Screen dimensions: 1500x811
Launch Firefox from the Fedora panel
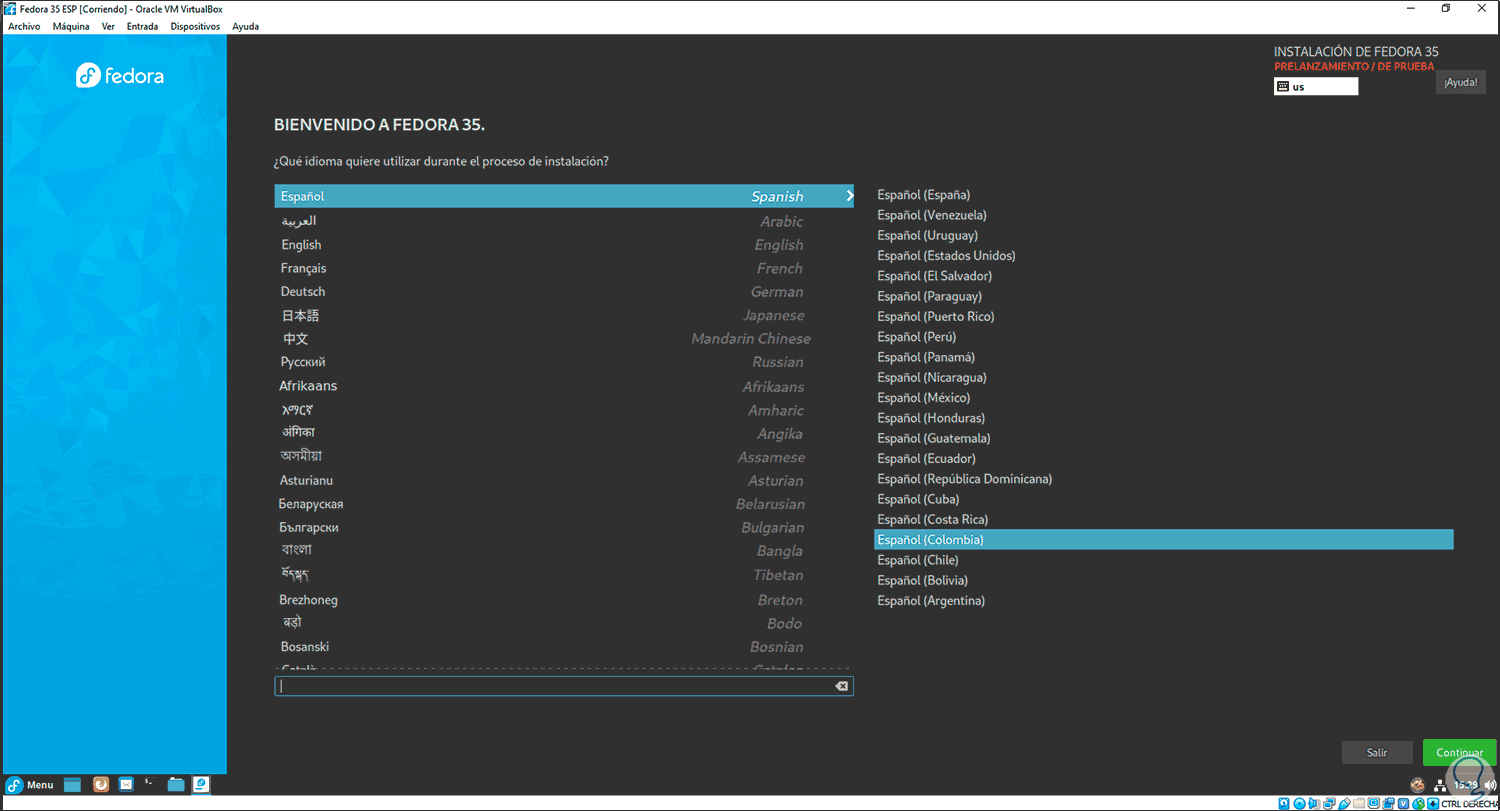(100, 785)
